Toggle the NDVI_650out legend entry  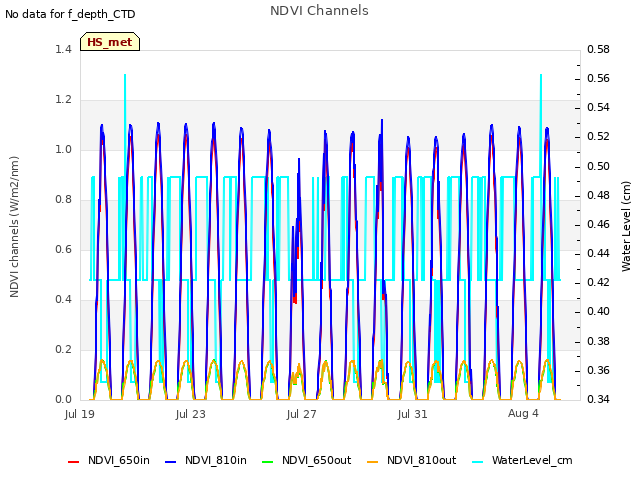click(x=307, y=460)
